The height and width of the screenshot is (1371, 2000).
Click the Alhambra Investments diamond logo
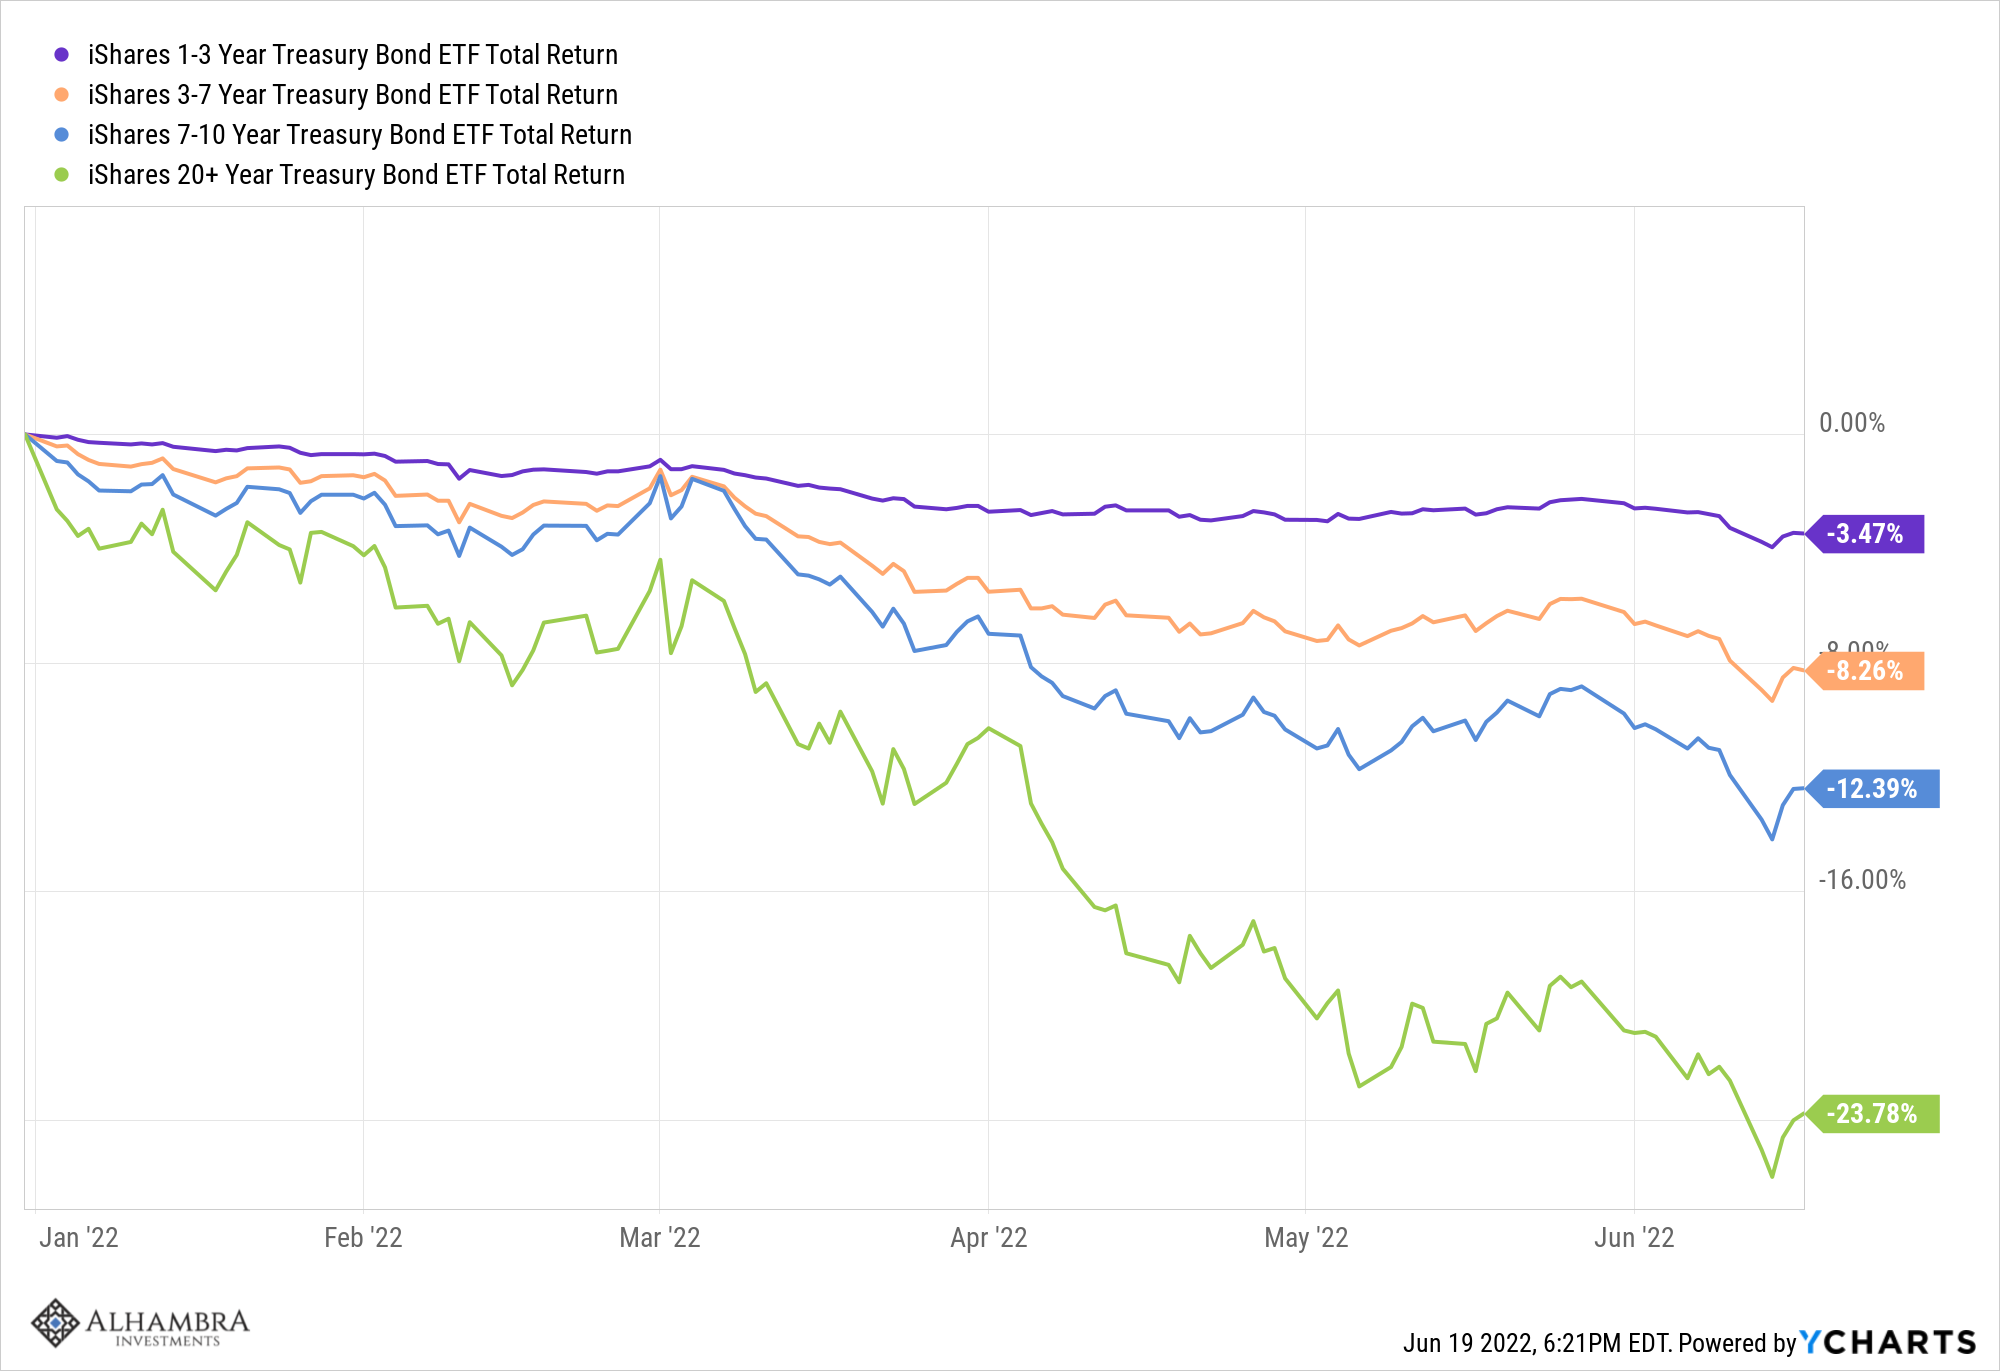tap(55, 1323)
